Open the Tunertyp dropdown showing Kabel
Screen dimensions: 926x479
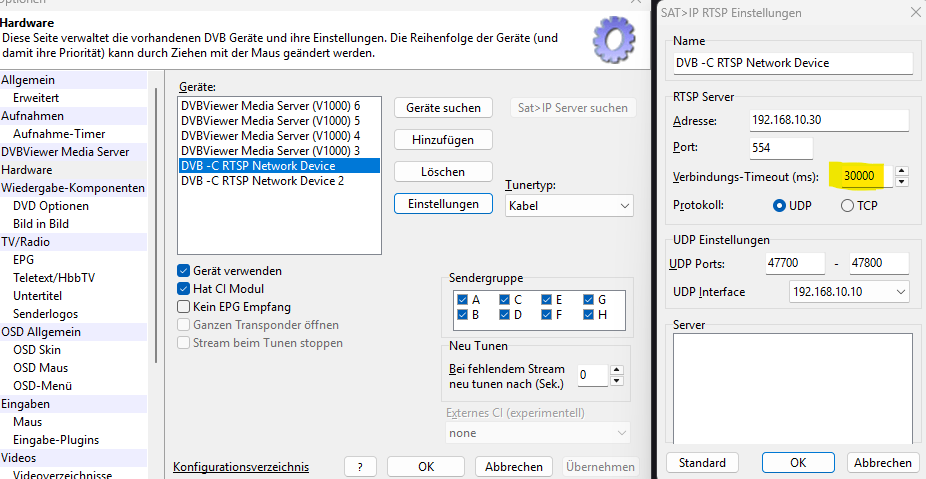point(569,206)
